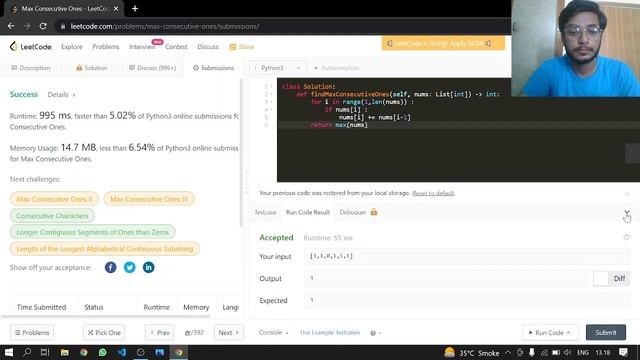Open Longer Contiguous Segments of Ones challenge

(93, 232)
